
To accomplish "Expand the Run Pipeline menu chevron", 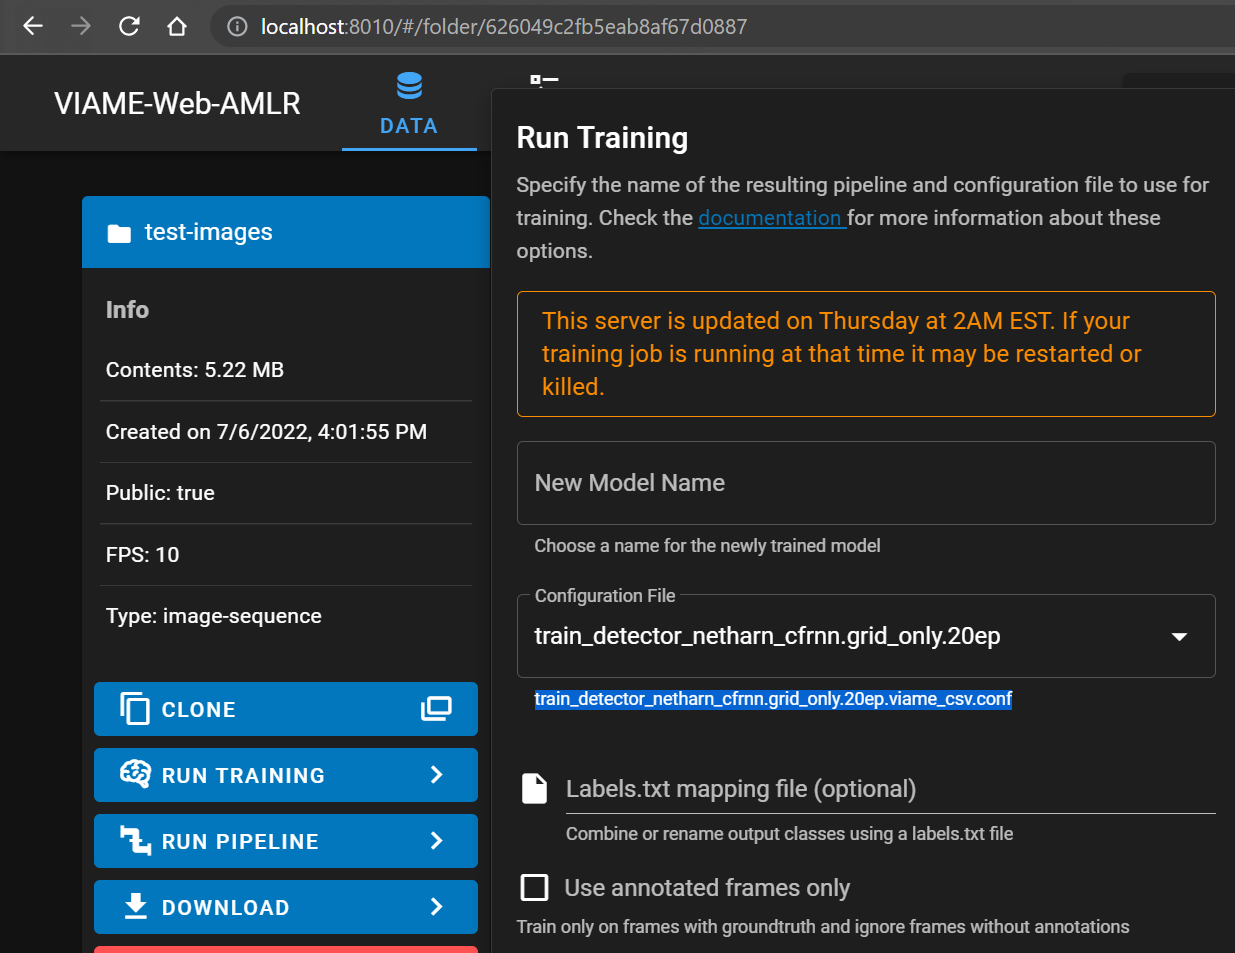I will pyautogui.click(x=436, y=841).
